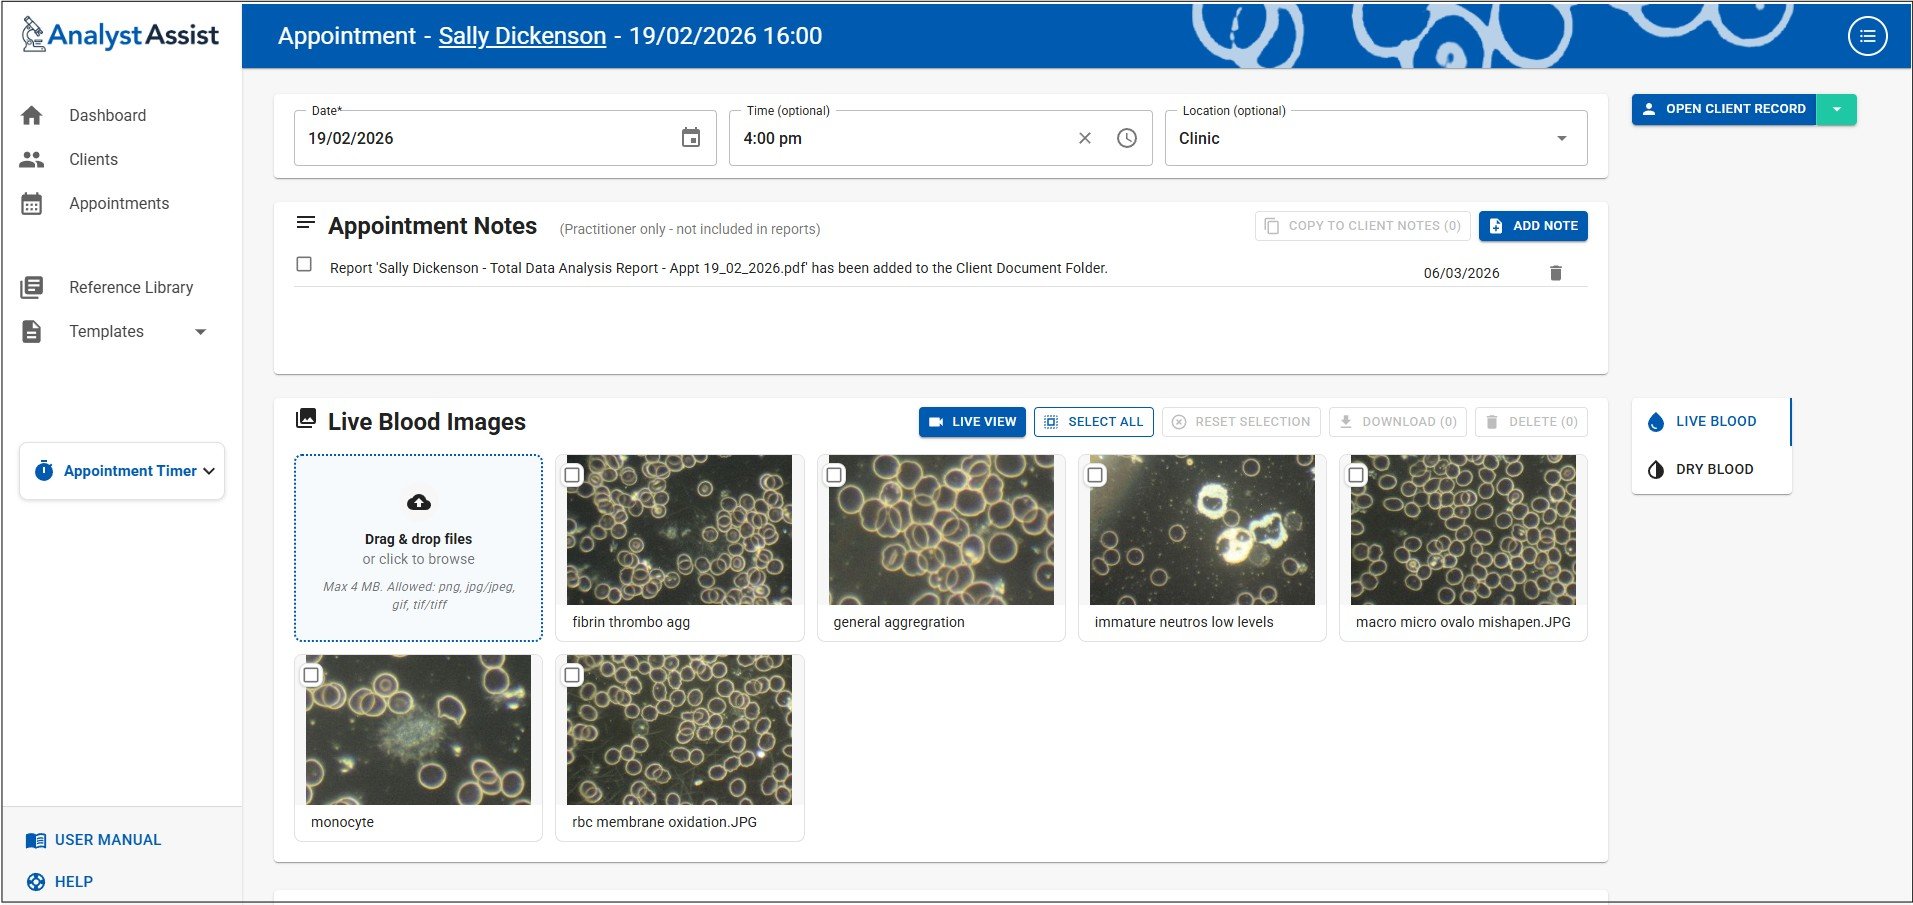Select the immature neutros low levels checkbox
Viewport: 1913px width, 905px height.
click(1095, 475)
